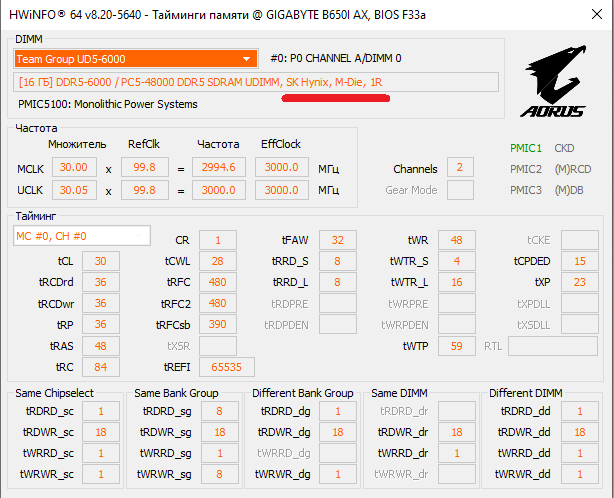Click the tWRWR_dg value 1
The width and height of the screenshot is (614, 498).
[x=338, y=475]
